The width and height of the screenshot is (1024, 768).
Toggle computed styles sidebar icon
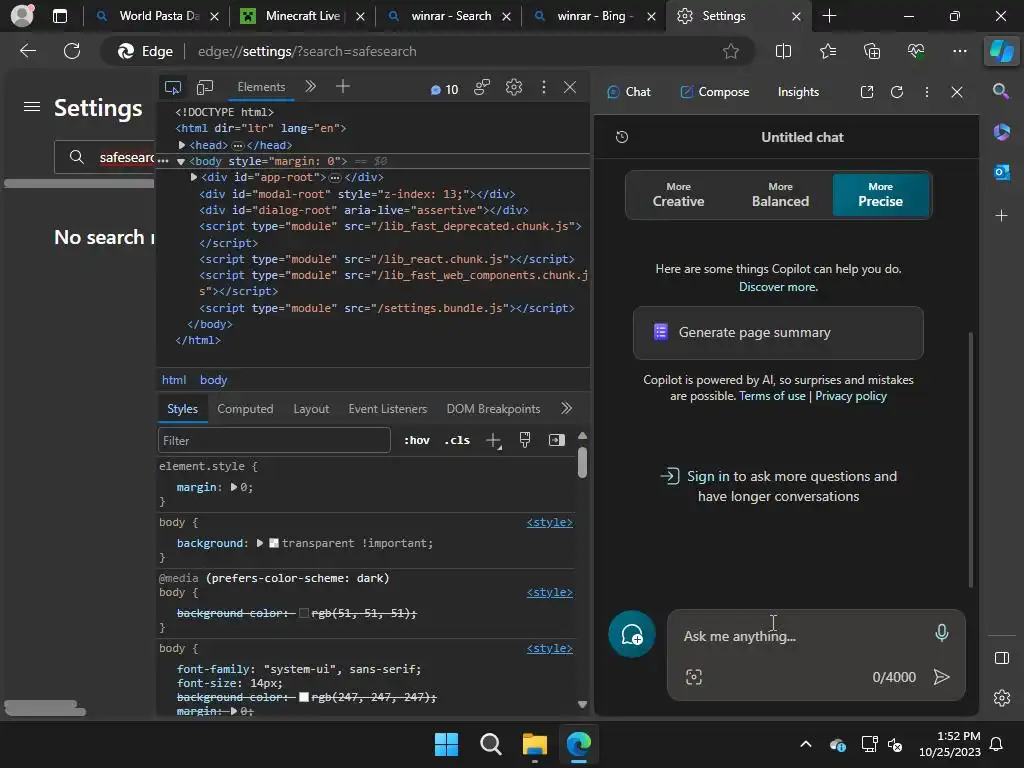[556, 440]
